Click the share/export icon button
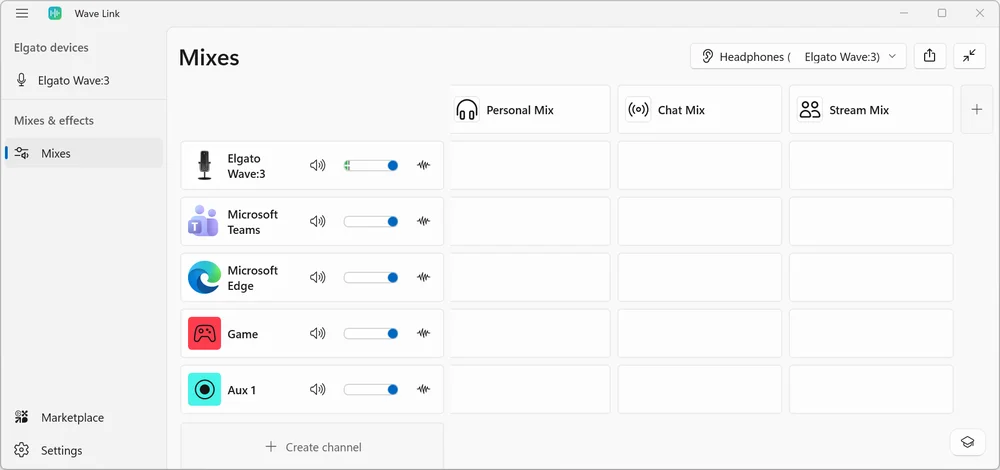The image size is (1000, 470). pos(929,56)
